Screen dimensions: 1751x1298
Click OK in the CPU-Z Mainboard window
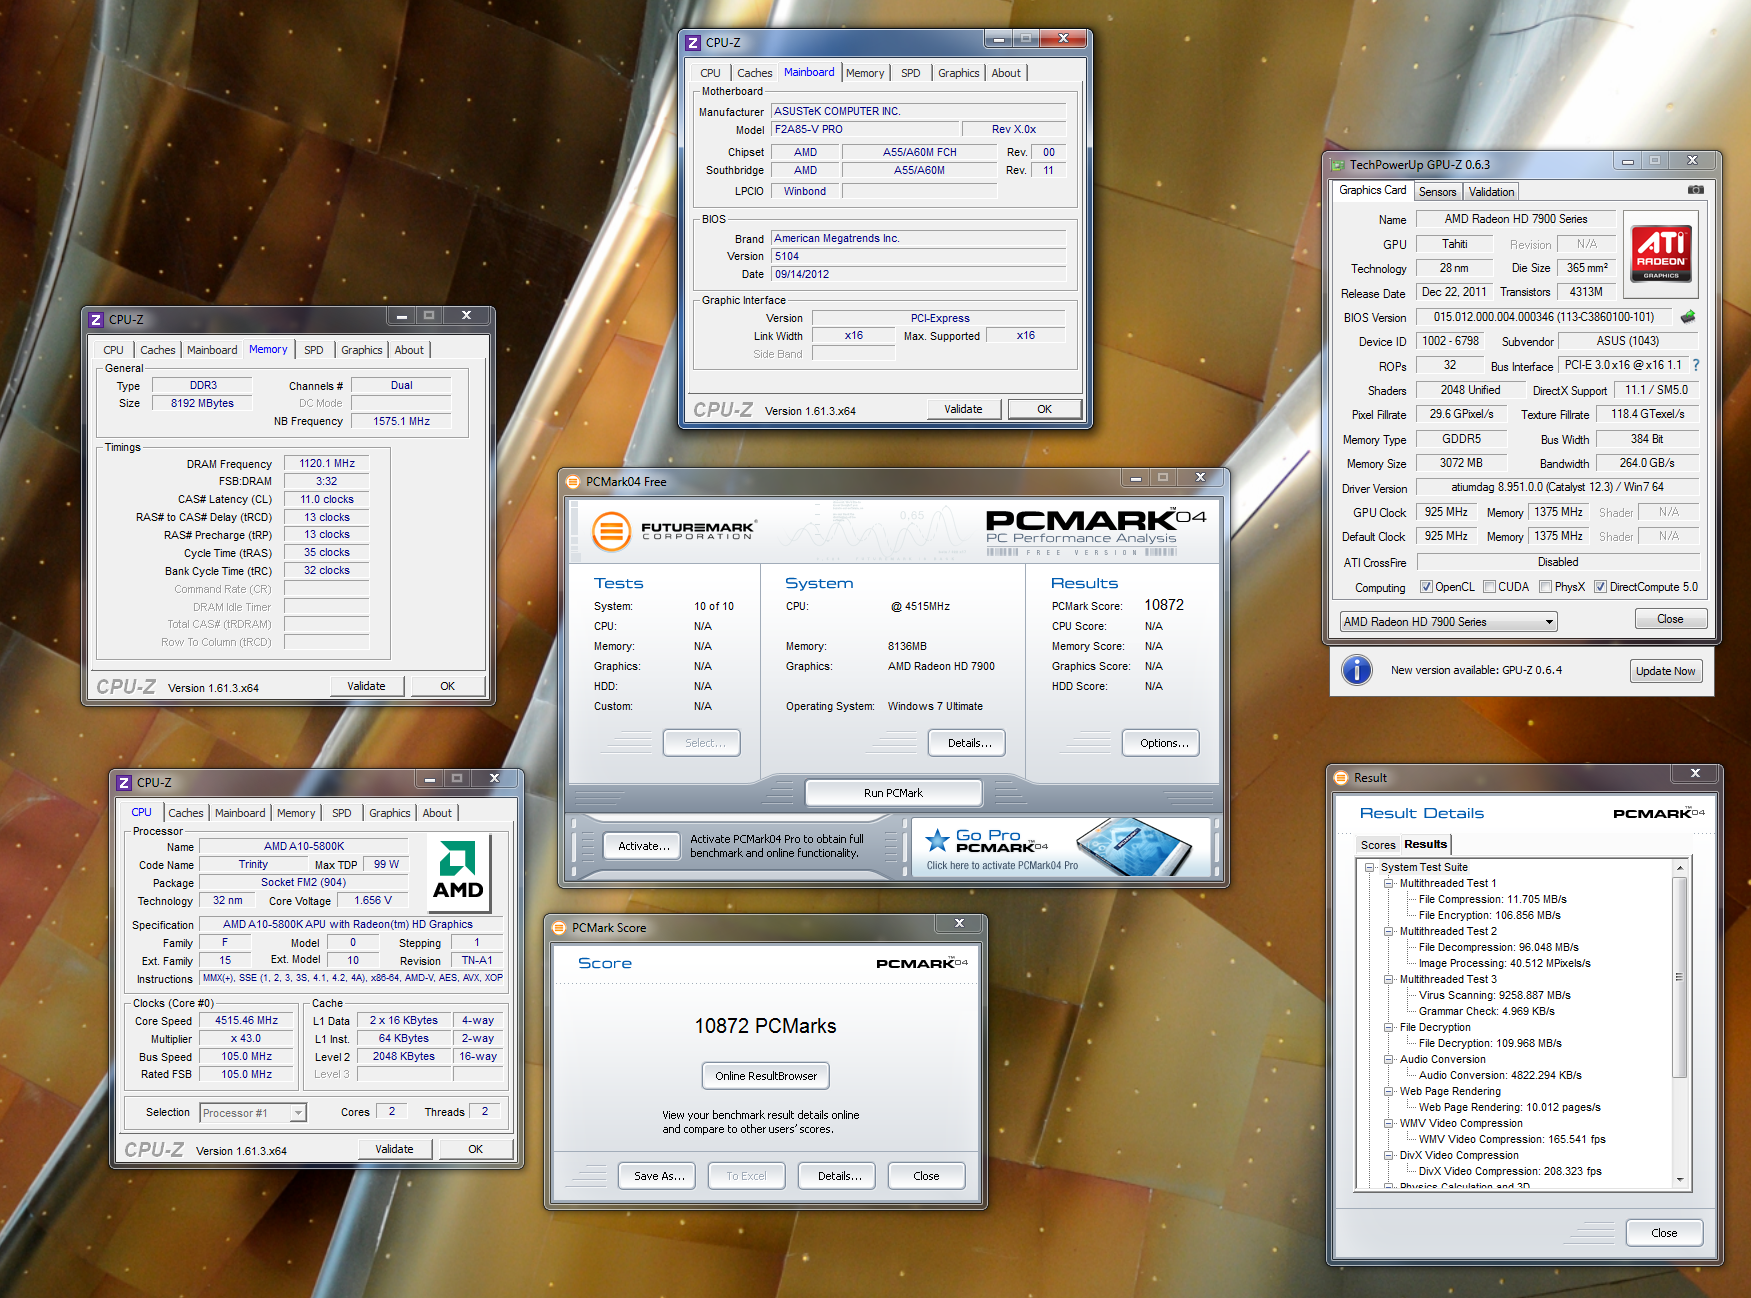[1044, 409]
